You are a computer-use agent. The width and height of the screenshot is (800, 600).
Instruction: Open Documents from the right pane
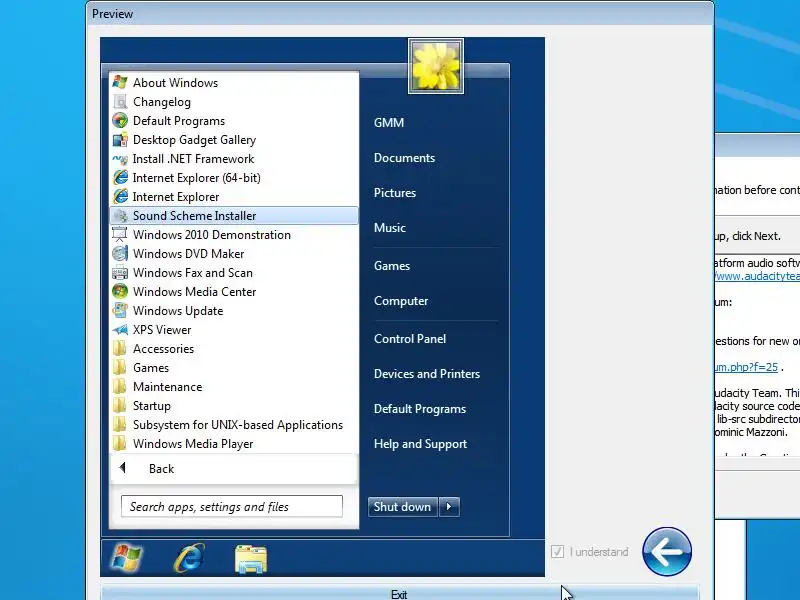pos(404,158)
